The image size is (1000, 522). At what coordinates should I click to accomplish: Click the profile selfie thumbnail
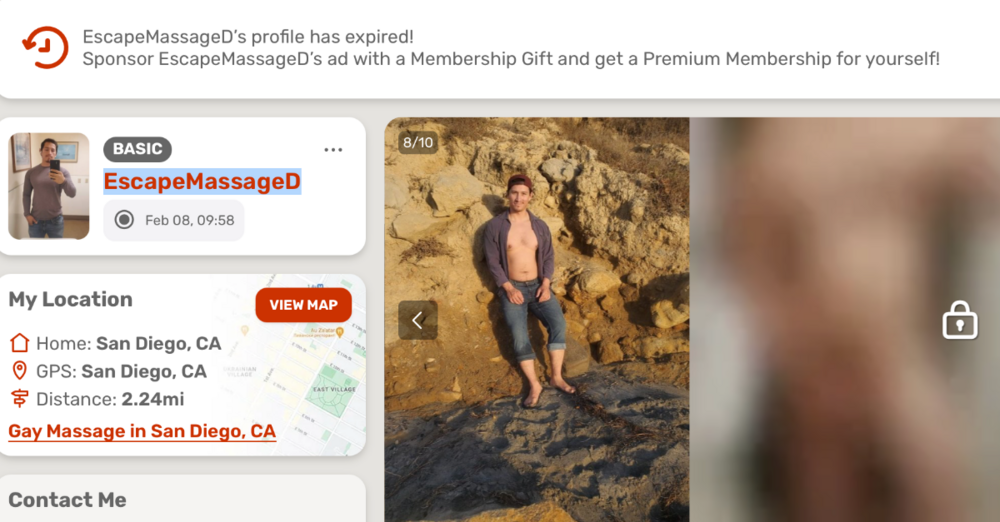click(49, 186)
